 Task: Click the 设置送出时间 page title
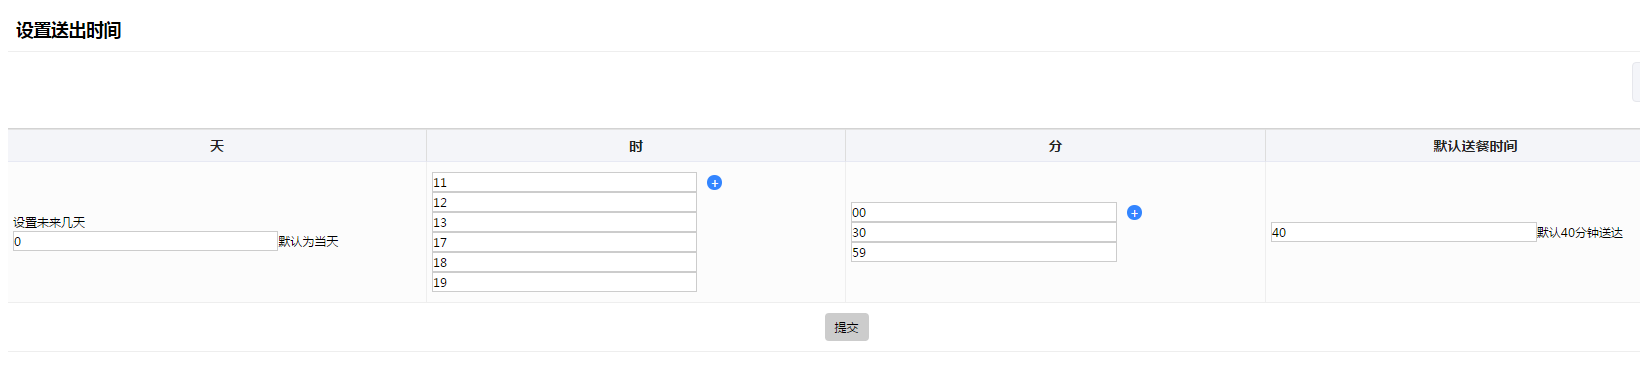[69, 30]
